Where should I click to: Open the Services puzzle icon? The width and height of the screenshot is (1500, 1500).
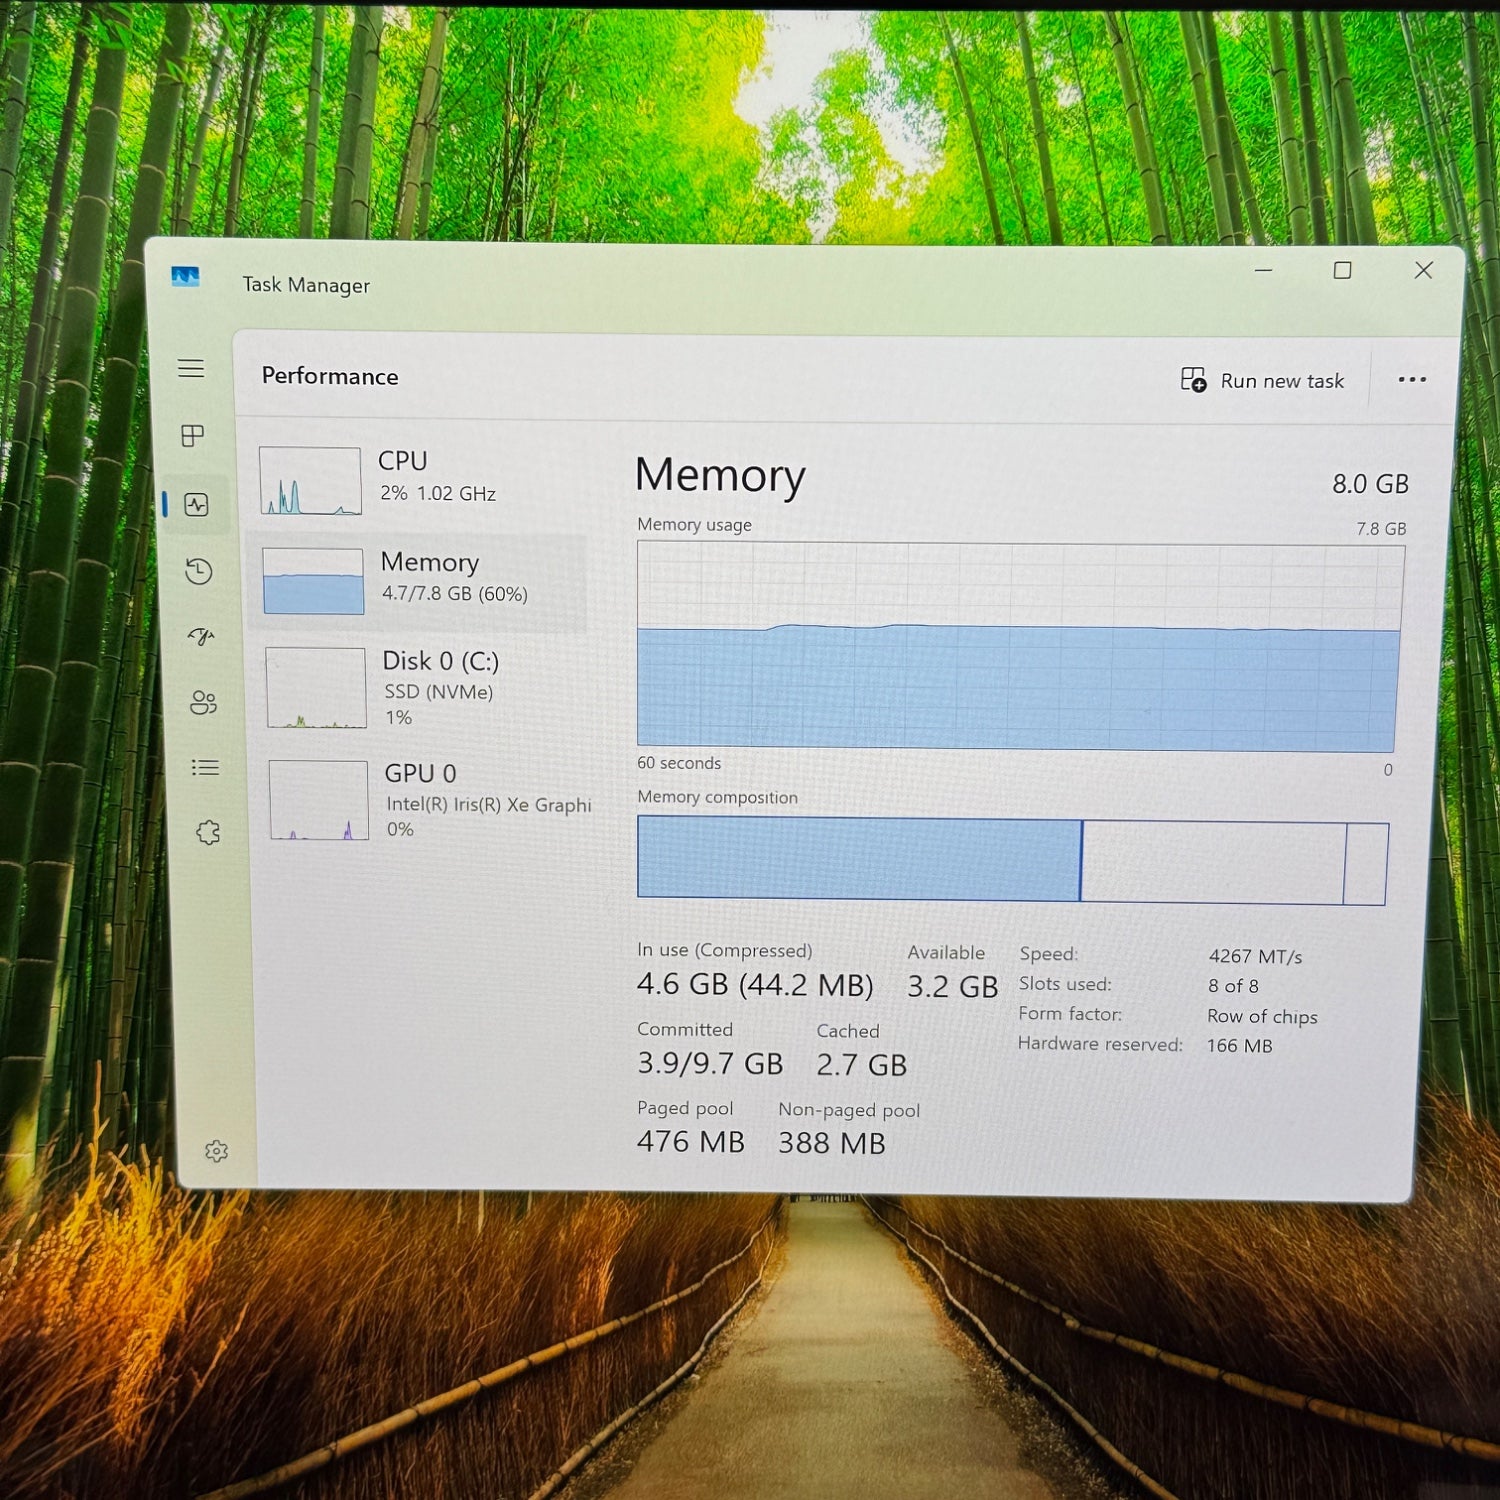coord(208,833)
